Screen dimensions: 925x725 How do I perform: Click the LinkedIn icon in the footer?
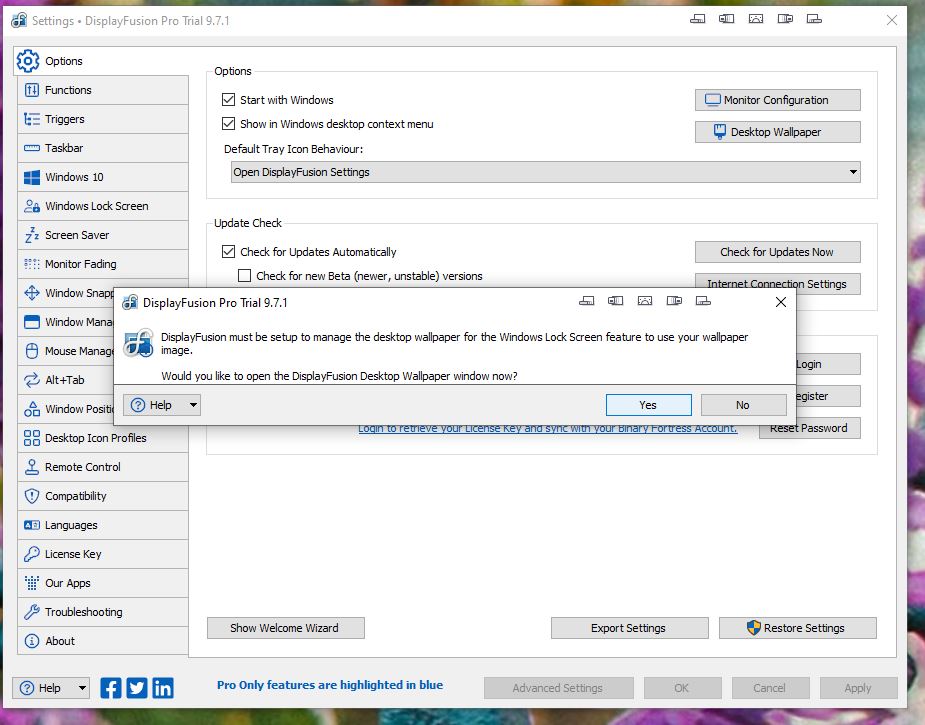click(163, 688)
